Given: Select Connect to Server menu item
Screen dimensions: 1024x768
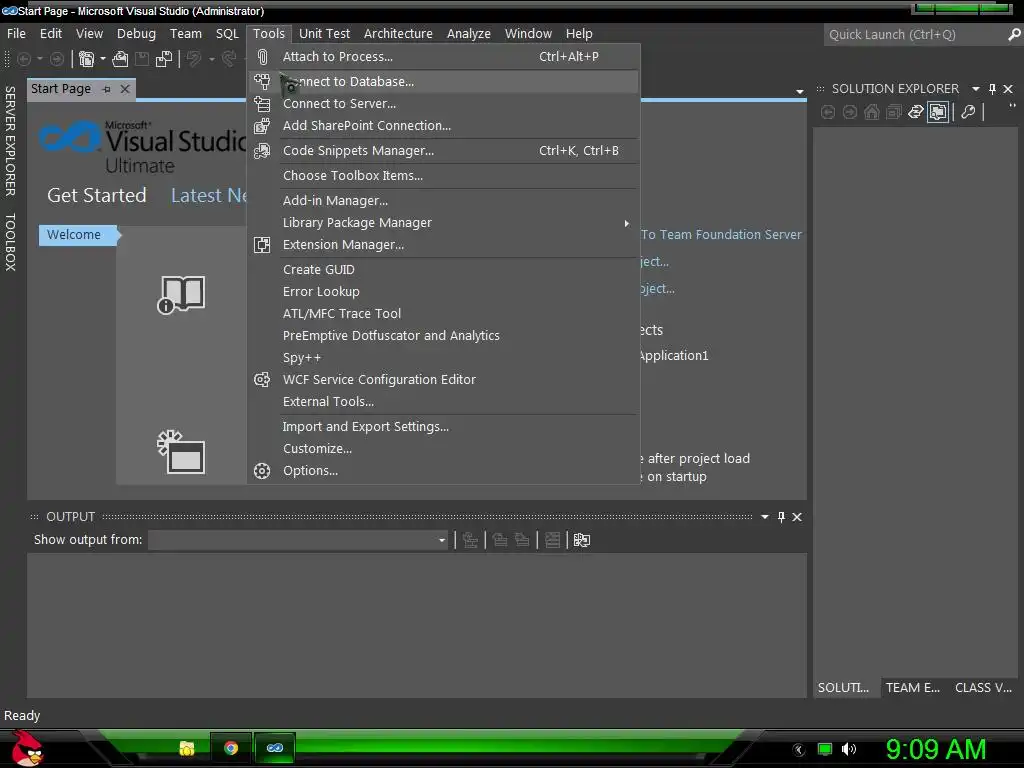Looking at the screenshot, I should click(443, 104).
